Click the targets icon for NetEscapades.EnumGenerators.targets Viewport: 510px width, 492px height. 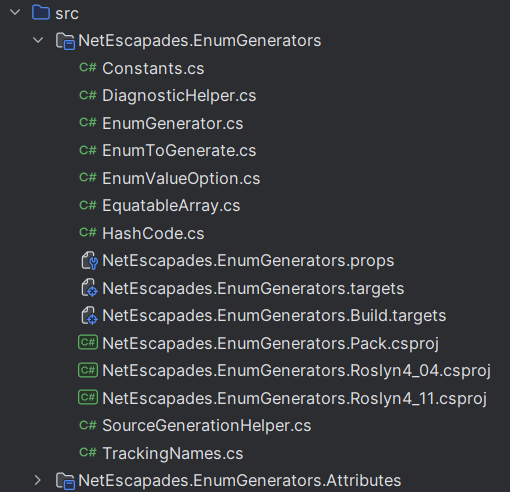(89, 288)
